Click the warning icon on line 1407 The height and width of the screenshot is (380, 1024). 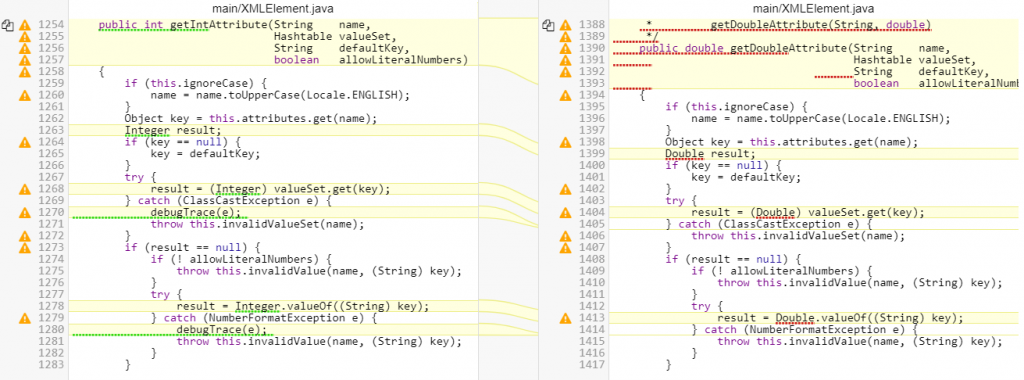(x=566, y=248)
